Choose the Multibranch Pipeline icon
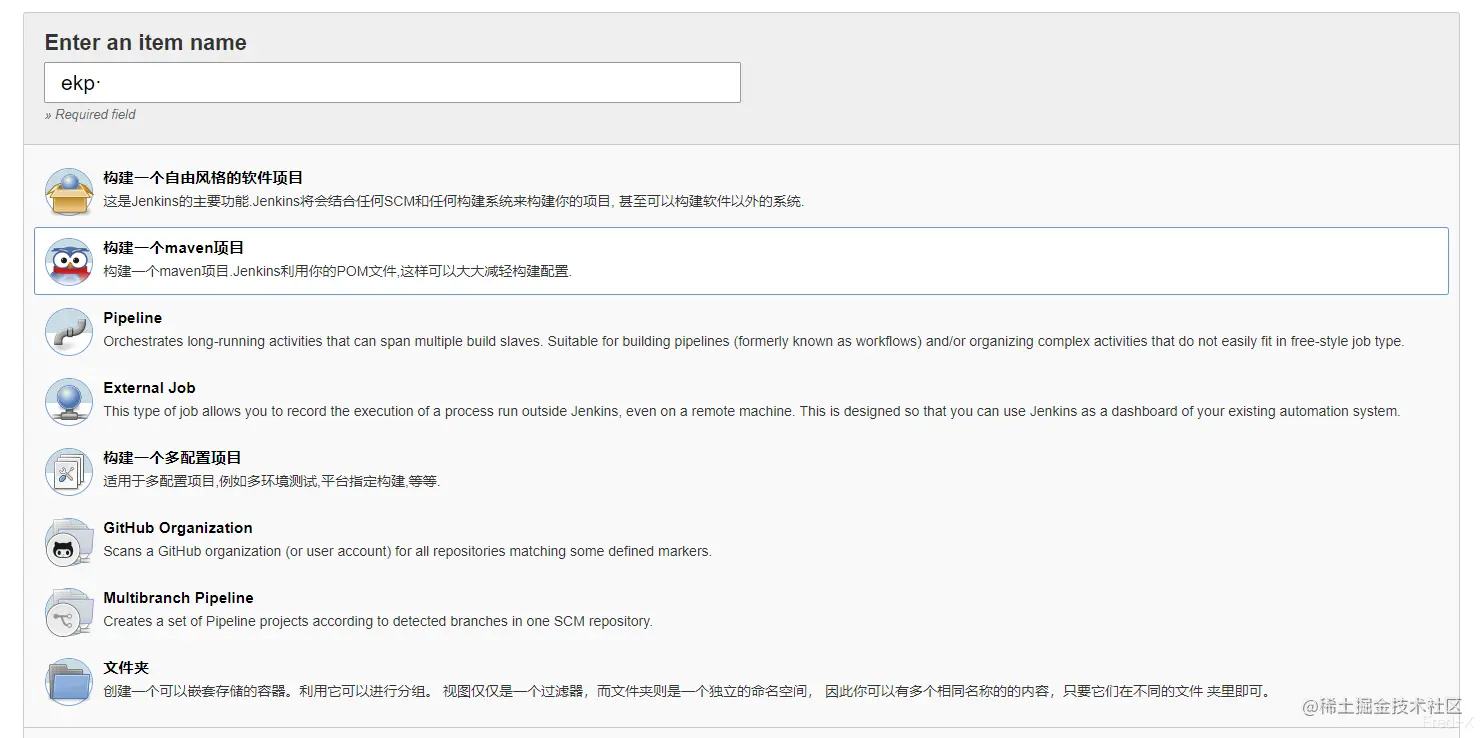This screenshot has height=738, width=1484. click(69, 612)
